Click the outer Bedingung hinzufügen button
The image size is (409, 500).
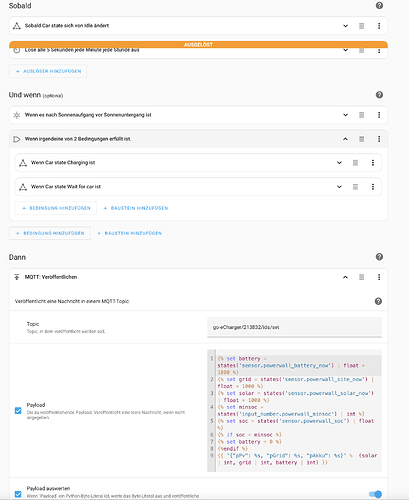50,233
